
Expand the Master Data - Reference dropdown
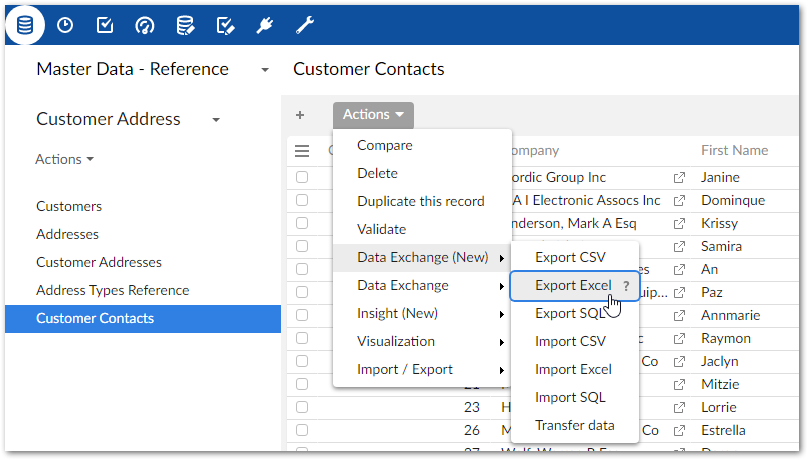[264, 70]
